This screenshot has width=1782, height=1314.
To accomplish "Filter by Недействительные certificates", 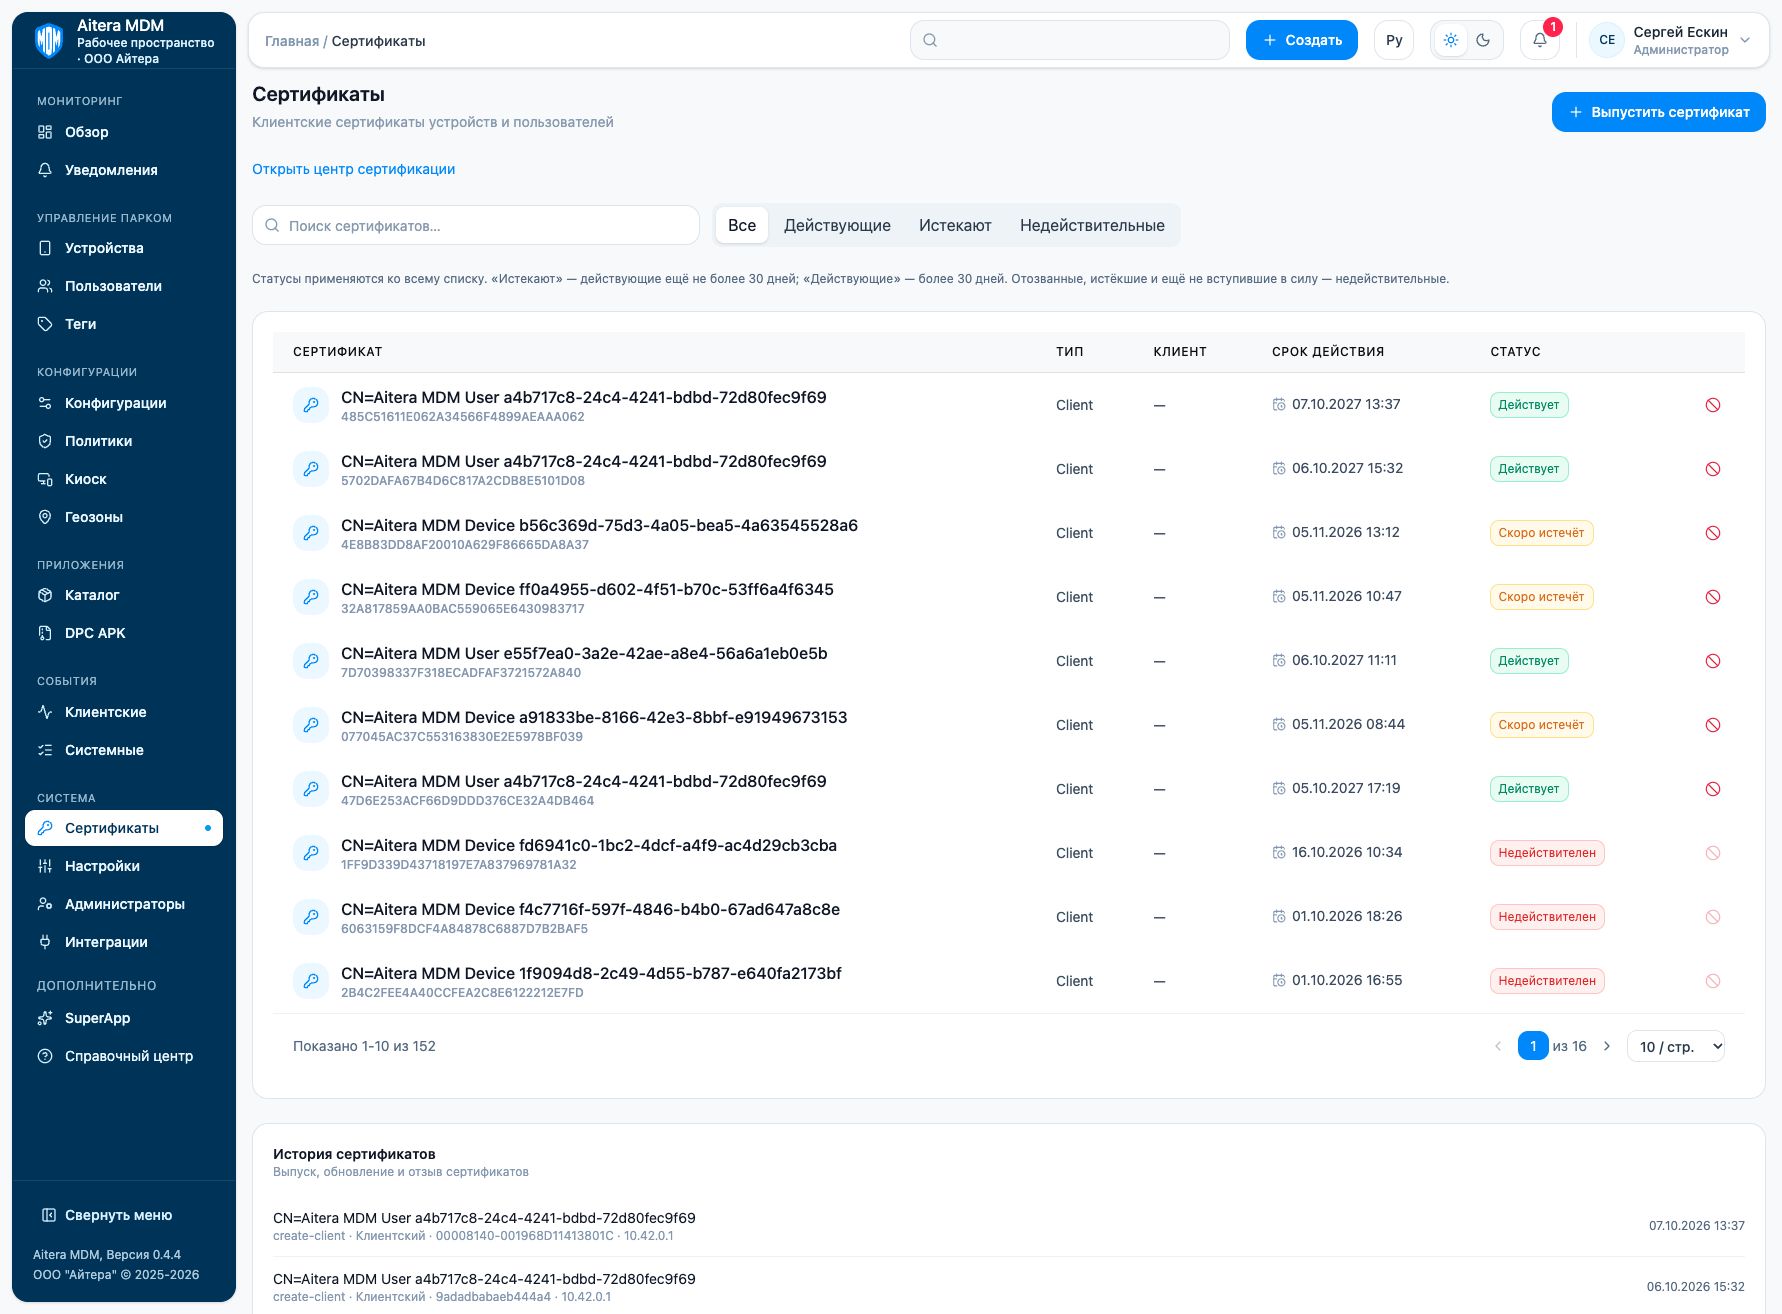I will 1092,225.
